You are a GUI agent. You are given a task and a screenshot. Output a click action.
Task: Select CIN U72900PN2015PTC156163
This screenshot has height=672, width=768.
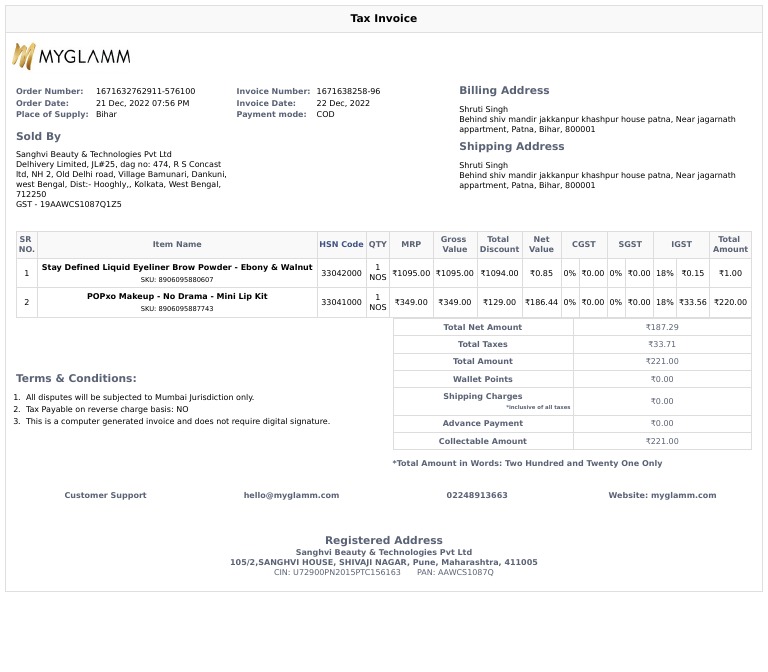(337, 572)
